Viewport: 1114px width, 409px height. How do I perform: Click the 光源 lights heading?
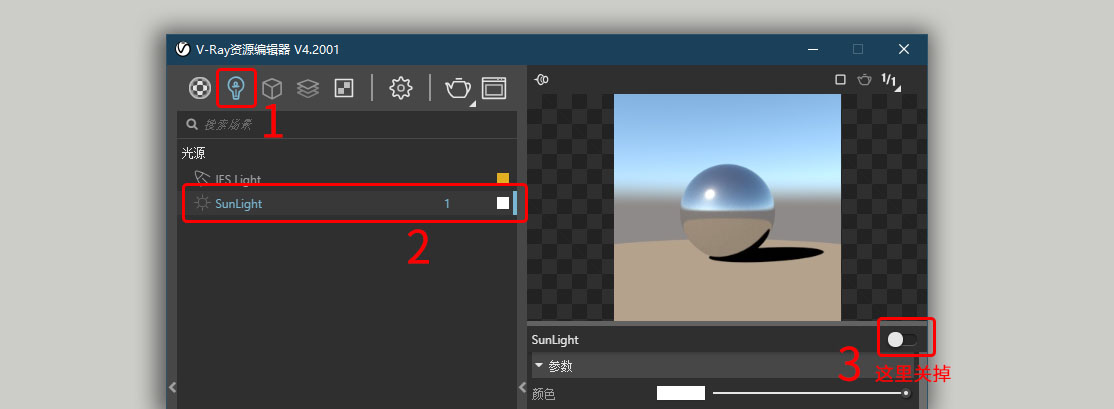193,153
